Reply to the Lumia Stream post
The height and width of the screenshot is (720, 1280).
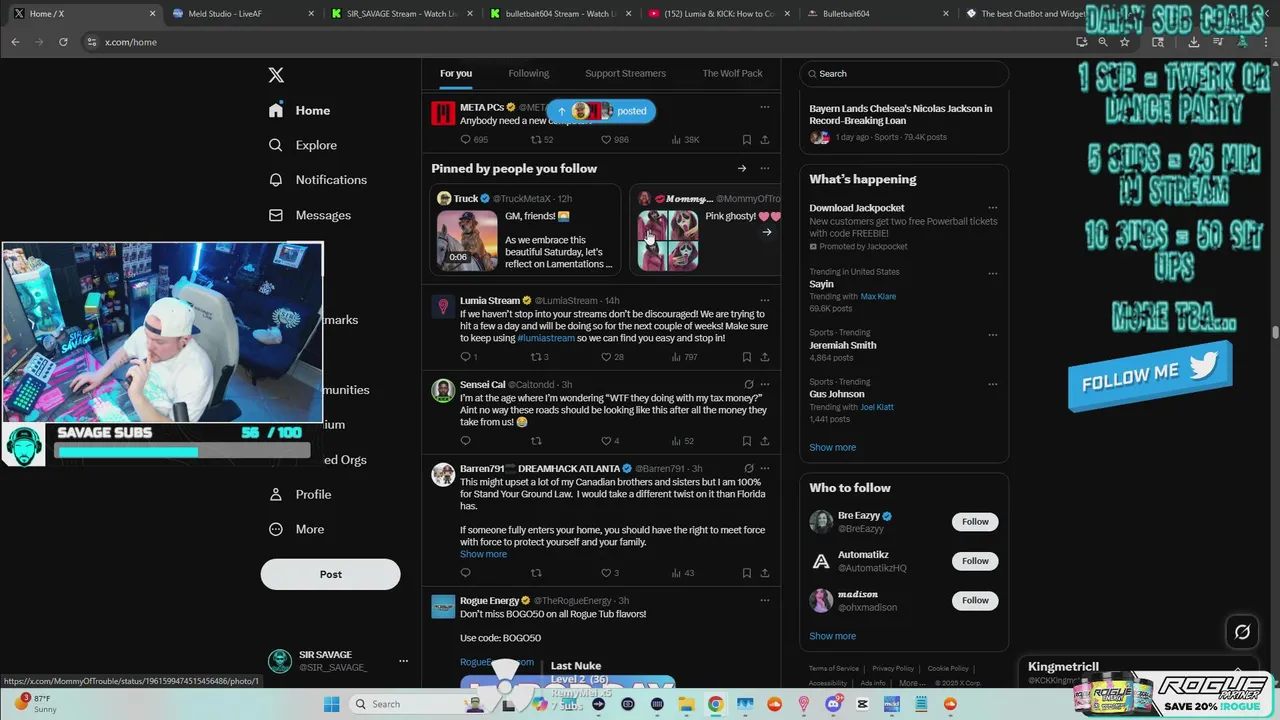[x=465, y=357]
